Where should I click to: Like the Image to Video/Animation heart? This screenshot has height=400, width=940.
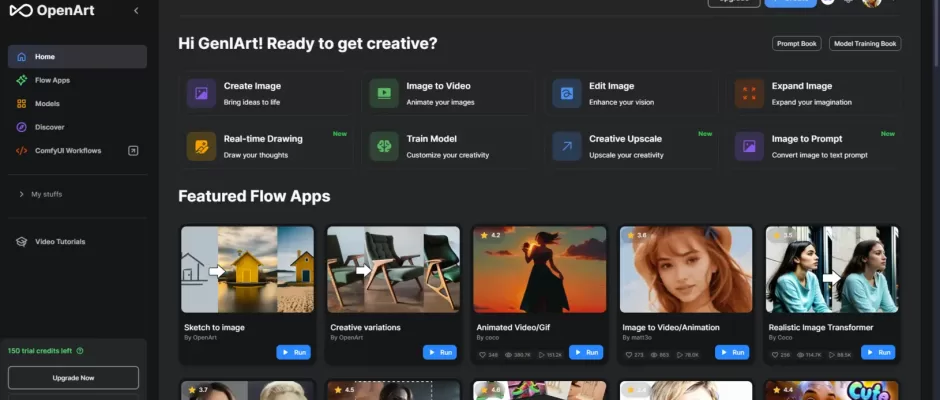coord(629,355)
